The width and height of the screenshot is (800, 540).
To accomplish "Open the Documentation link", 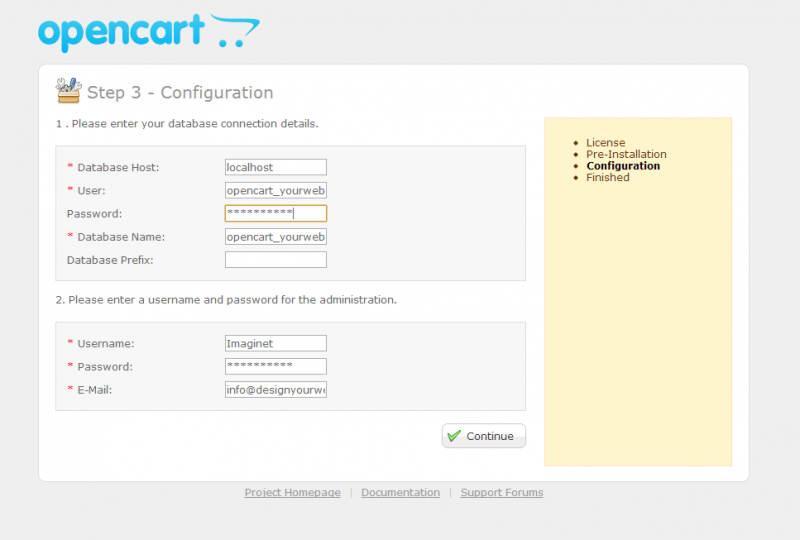I will (401, 493).
